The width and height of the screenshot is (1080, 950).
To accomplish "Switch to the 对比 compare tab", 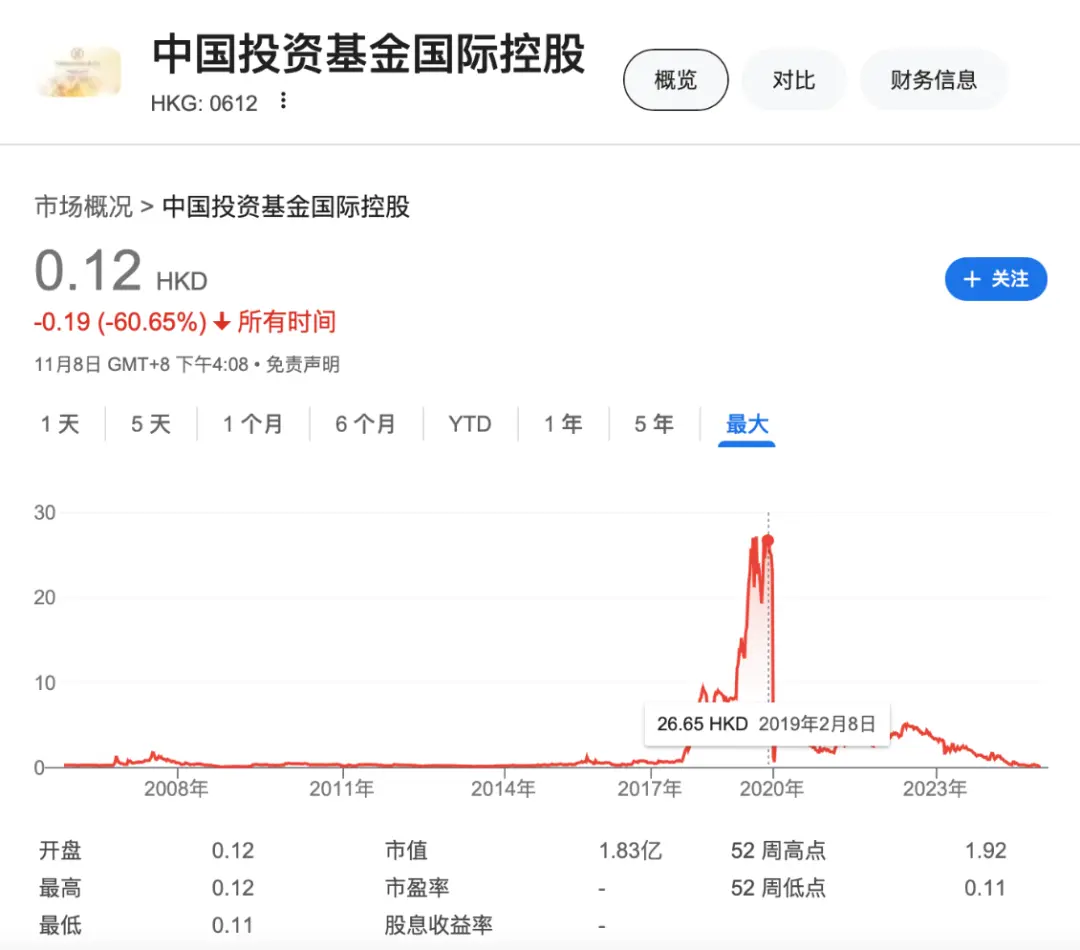I will pyautogui.click(x=794, y=80).
